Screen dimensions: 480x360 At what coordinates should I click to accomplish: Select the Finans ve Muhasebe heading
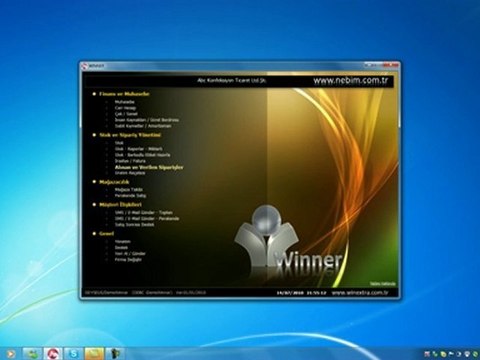[x=124, y=94]
